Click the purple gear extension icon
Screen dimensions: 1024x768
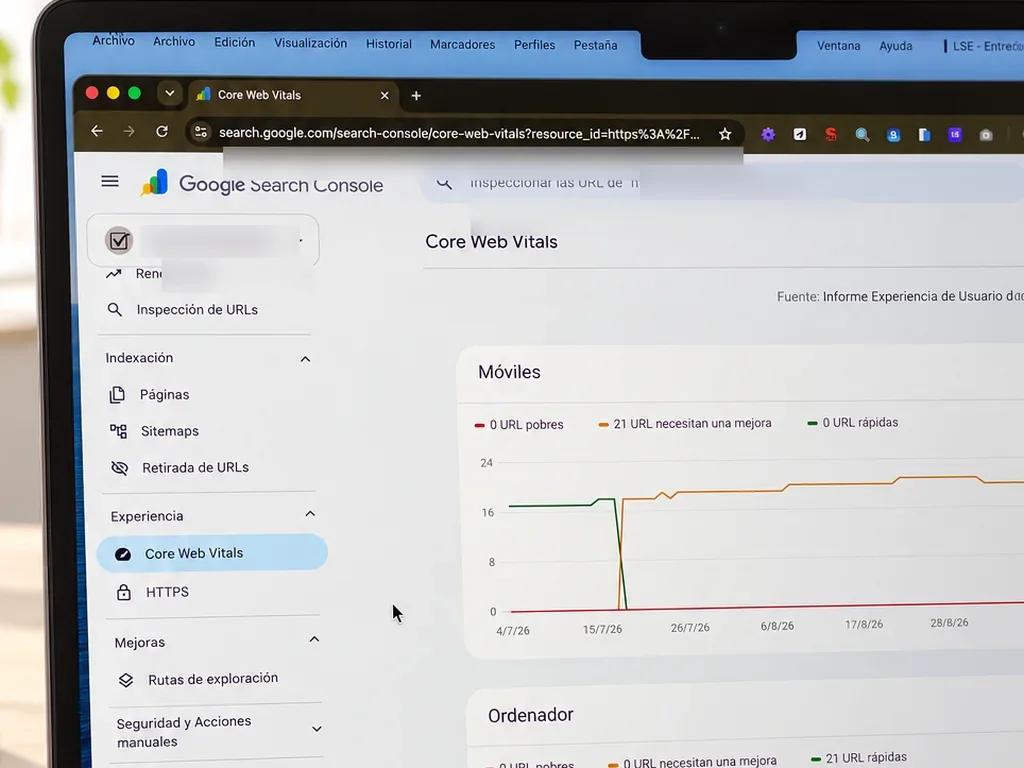(768, 134)
